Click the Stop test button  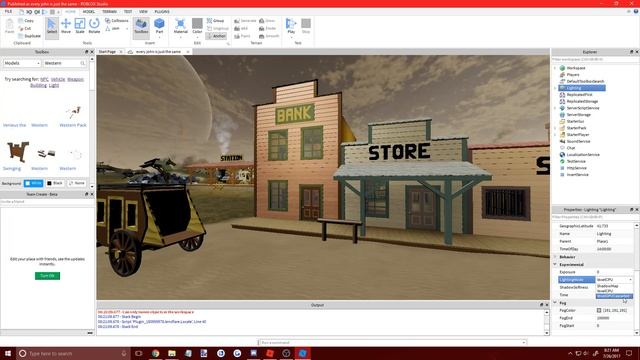[x=306, y=26]
